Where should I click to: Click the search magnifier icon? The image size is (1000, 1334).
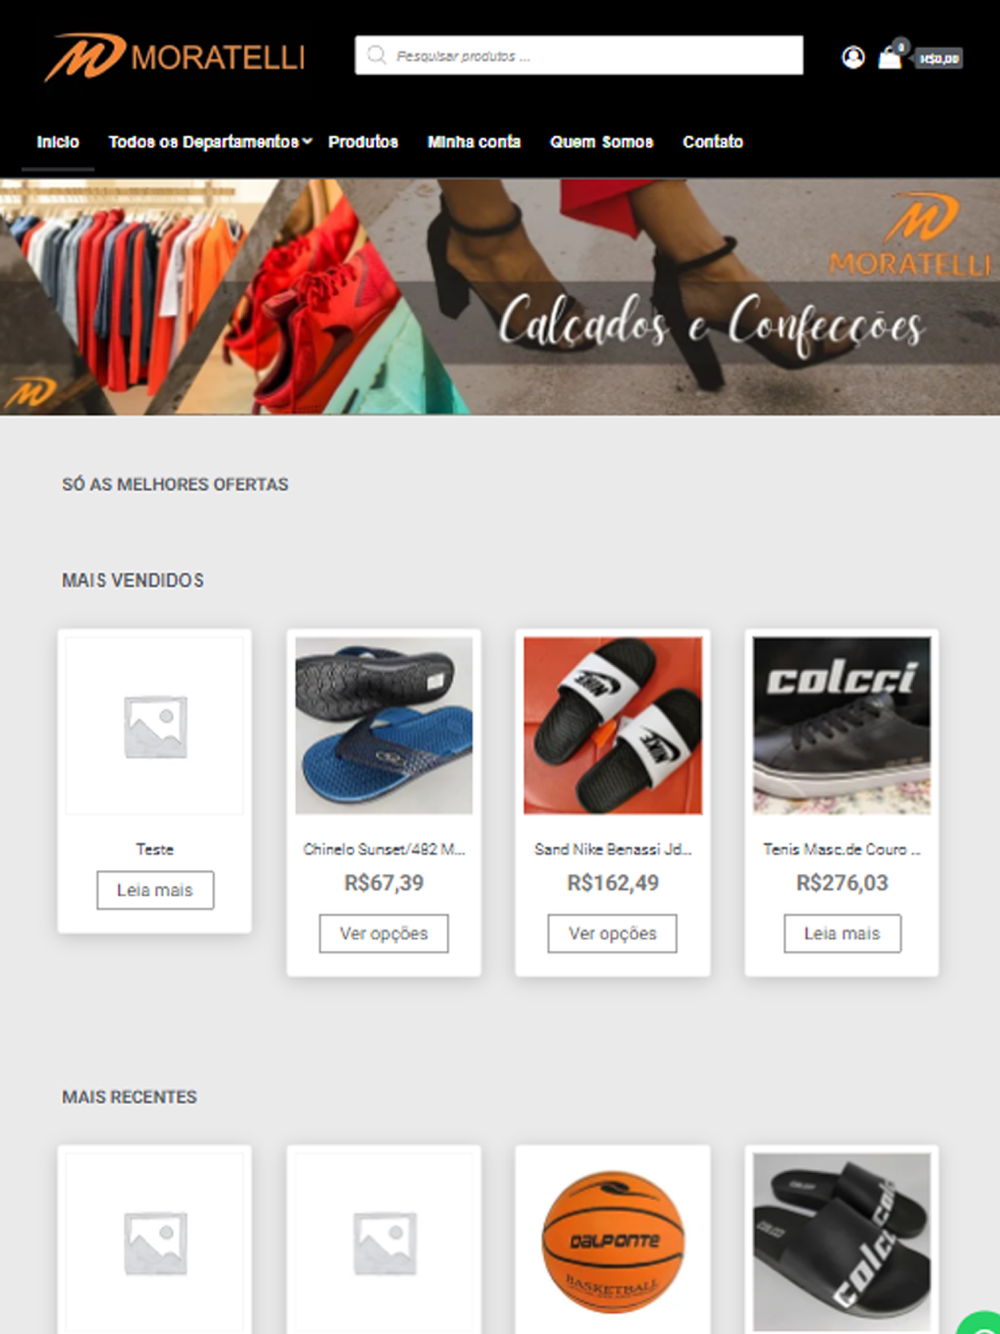376,55
